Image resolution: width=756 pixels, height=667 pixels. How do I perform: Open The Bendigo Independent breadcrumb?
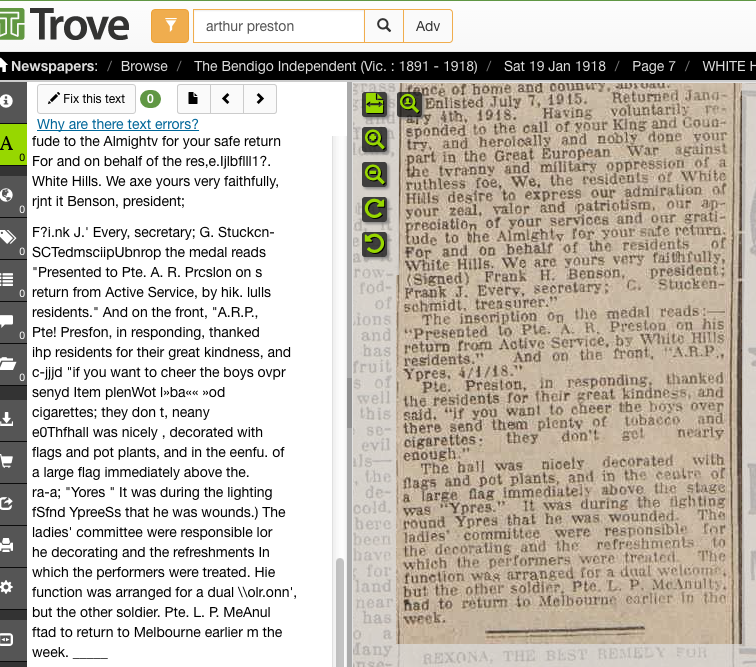click(x=336, y=66)
